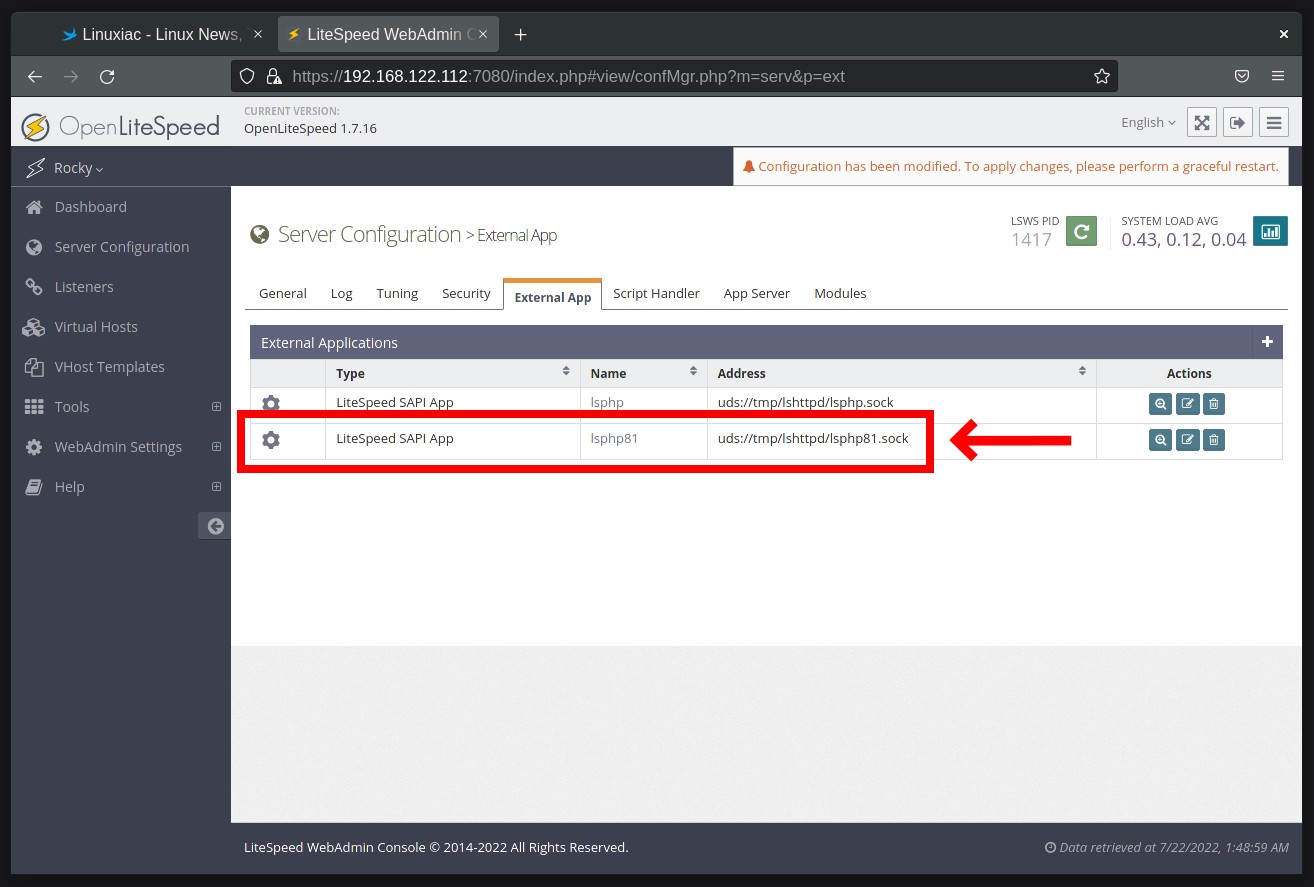This screenshot has width=1314, height=887.
Task: Open a new browser tab
Action: 520,34
